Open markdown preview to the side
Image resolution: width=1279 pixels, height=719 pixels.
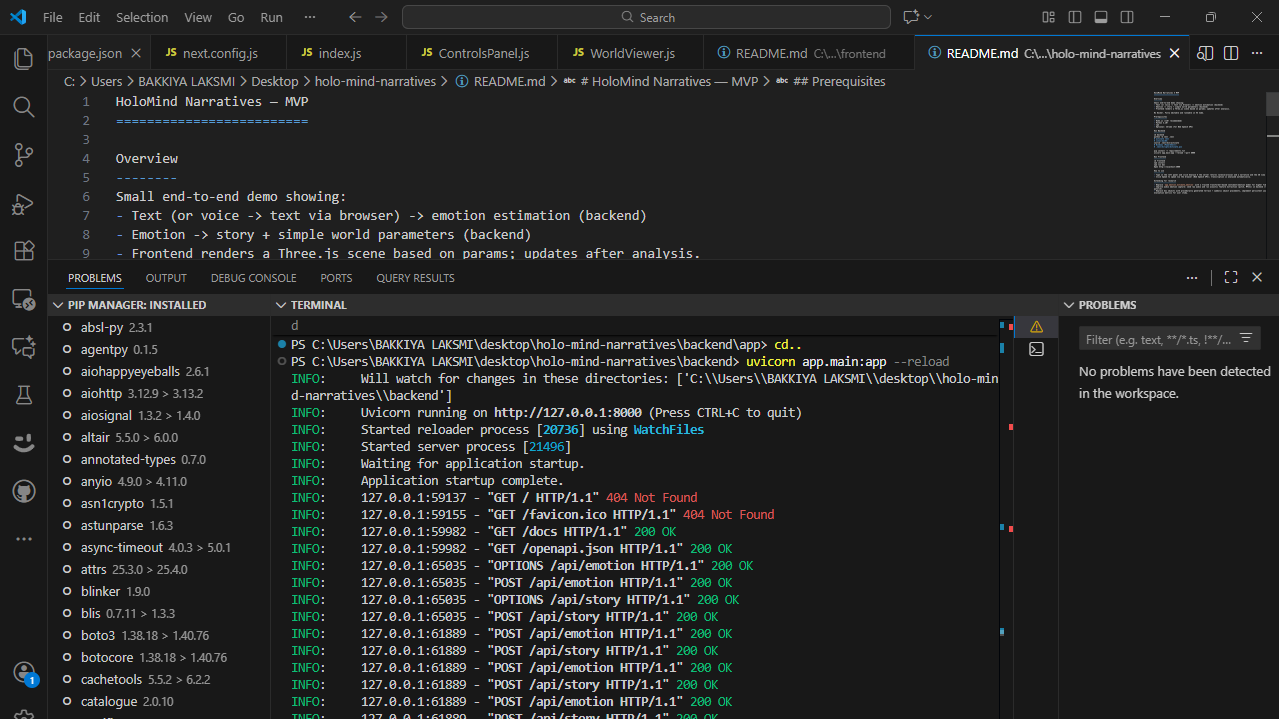click(x=1205, y=53)
